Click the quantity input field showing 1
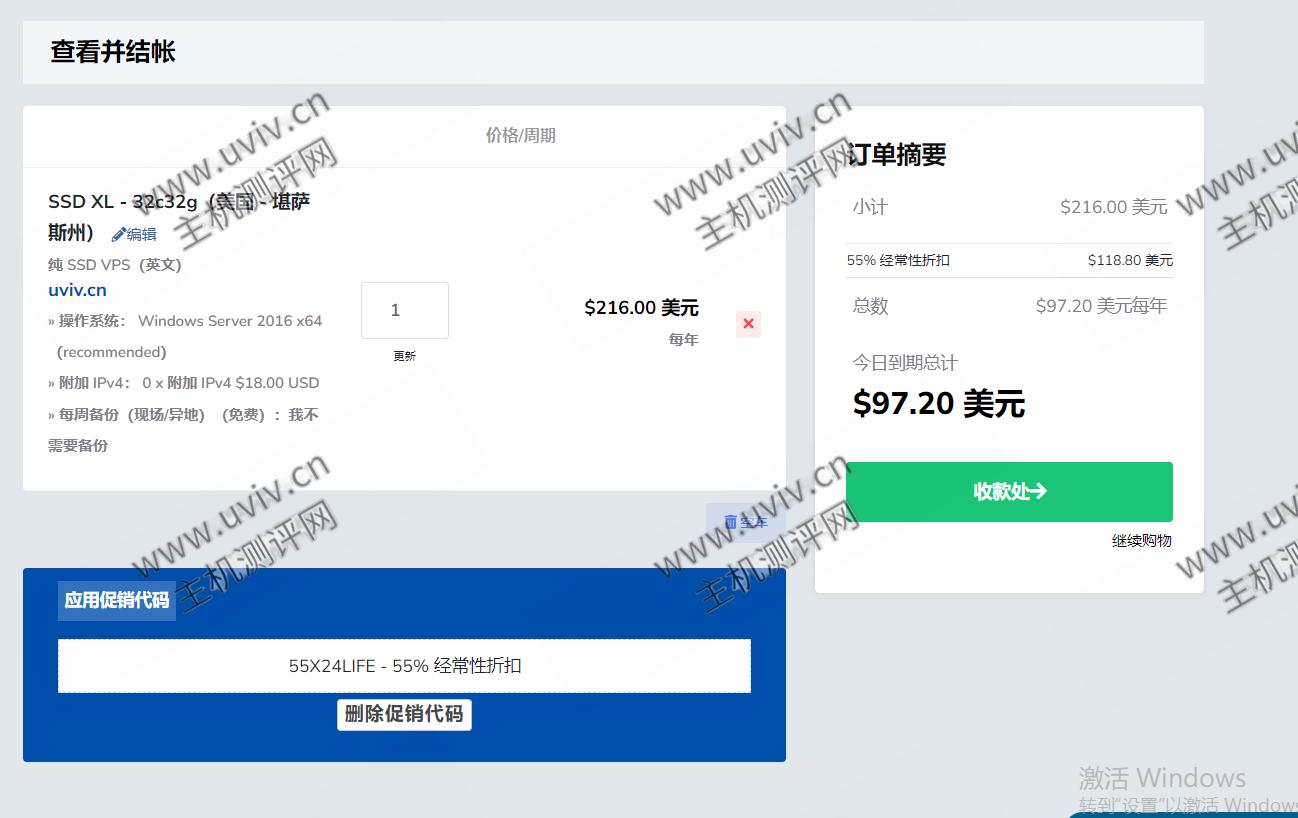Image resolution: width=1298 pixels, height=818 pixels. tap(404, 310)
